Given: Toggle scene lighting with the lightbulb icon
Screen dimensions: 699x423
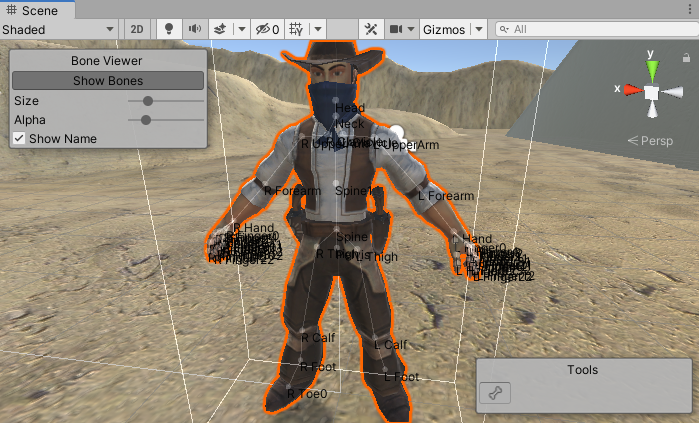Looking at the screenshot, I should [x=169, y=29].
